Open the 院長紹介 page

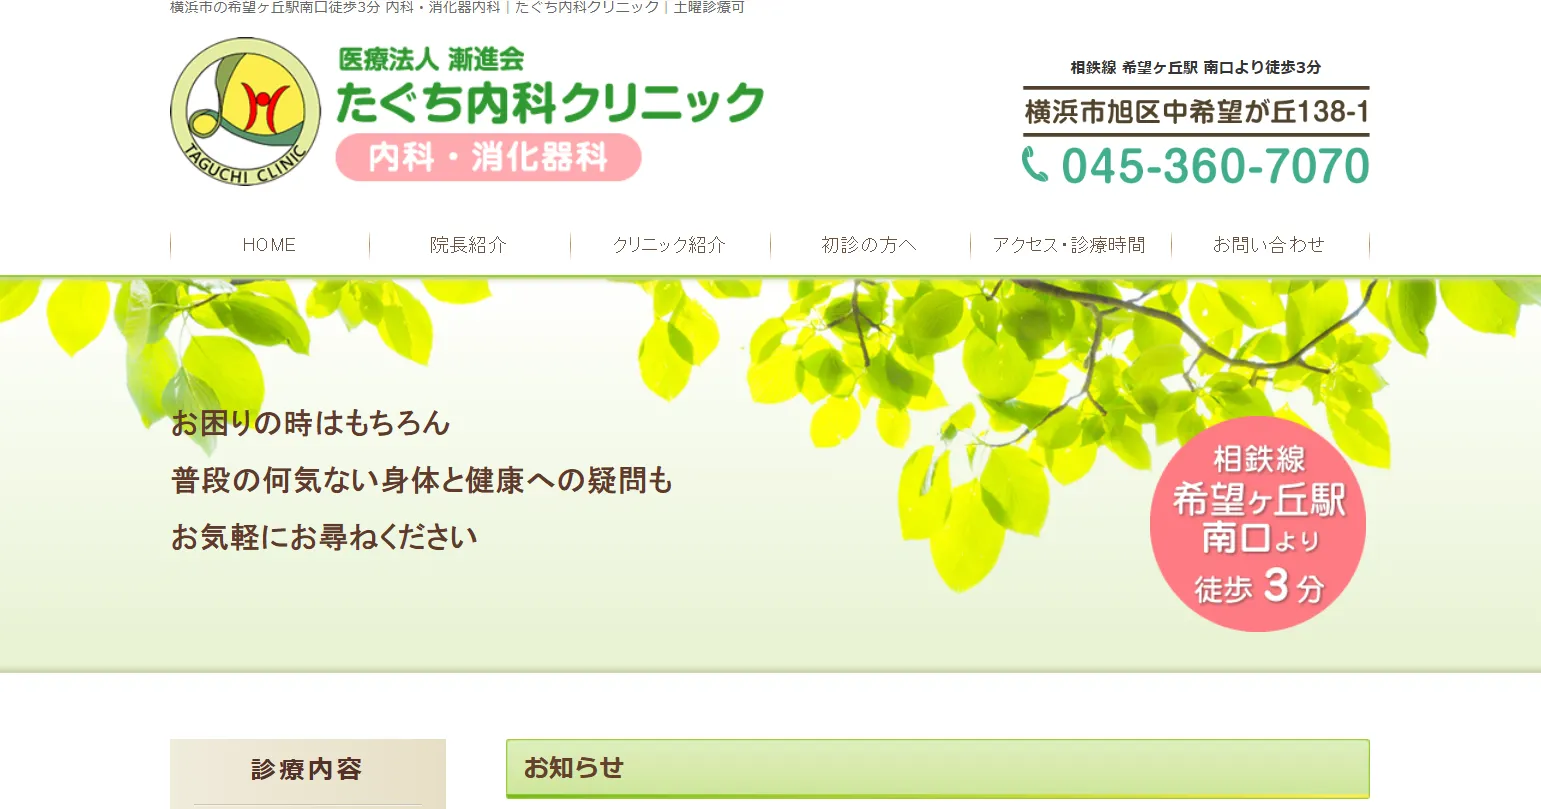tap(470, 245)
